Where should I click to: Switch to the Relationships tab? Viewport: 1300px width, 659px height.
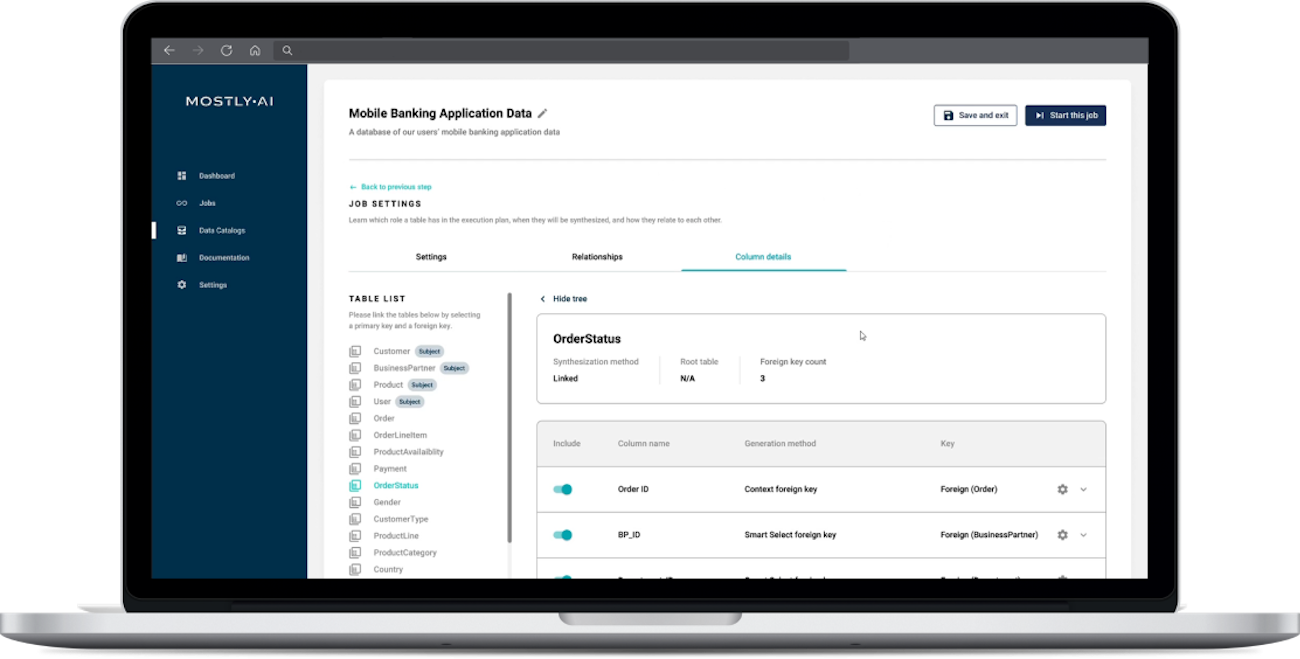[597, 257]
